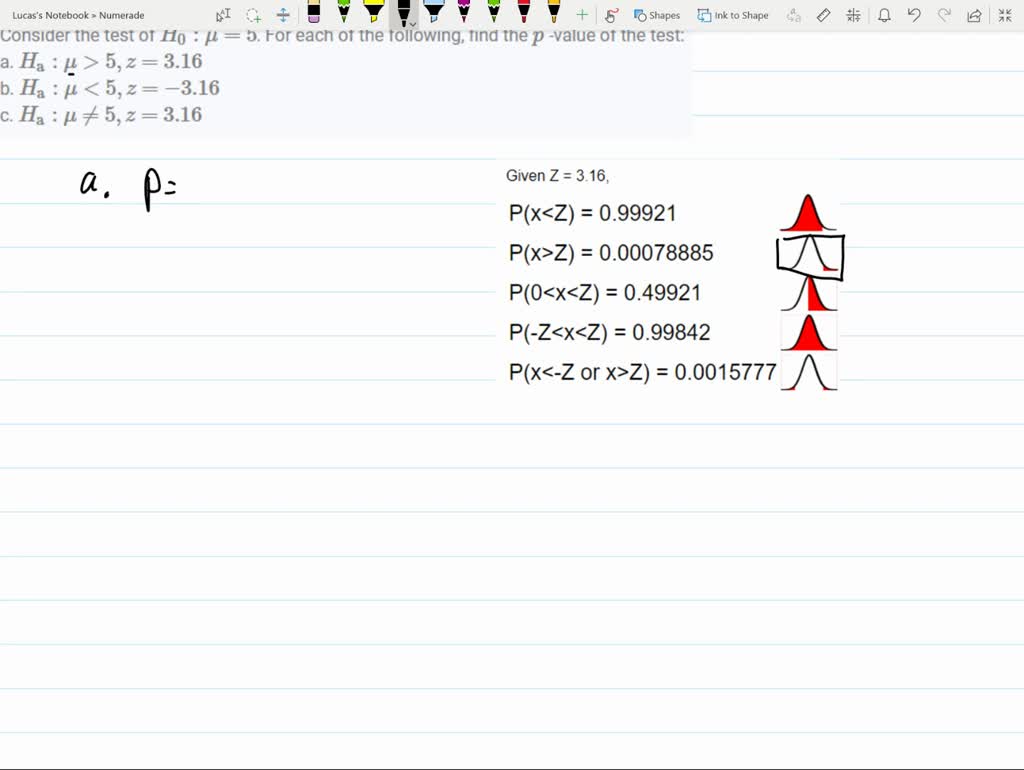
Task: Select the green pen beside the eraser
Action: tap(344, 12)
